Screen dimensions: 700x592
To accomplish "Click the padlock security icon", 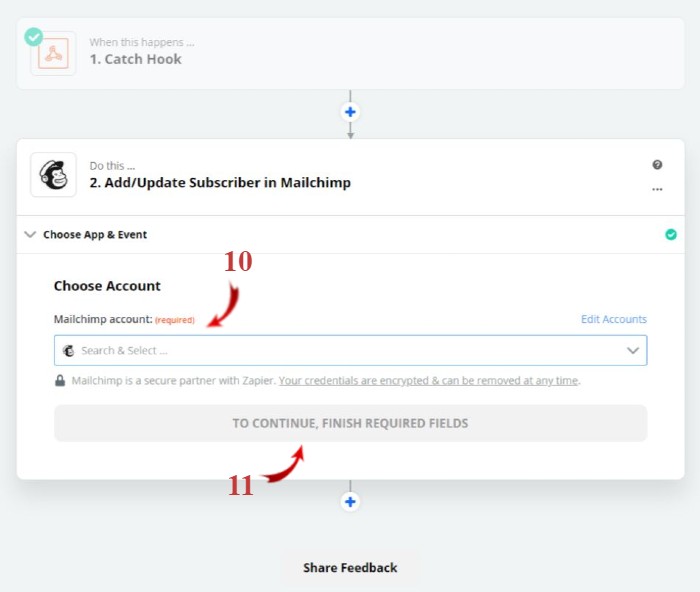I will (x=60, y=380).
